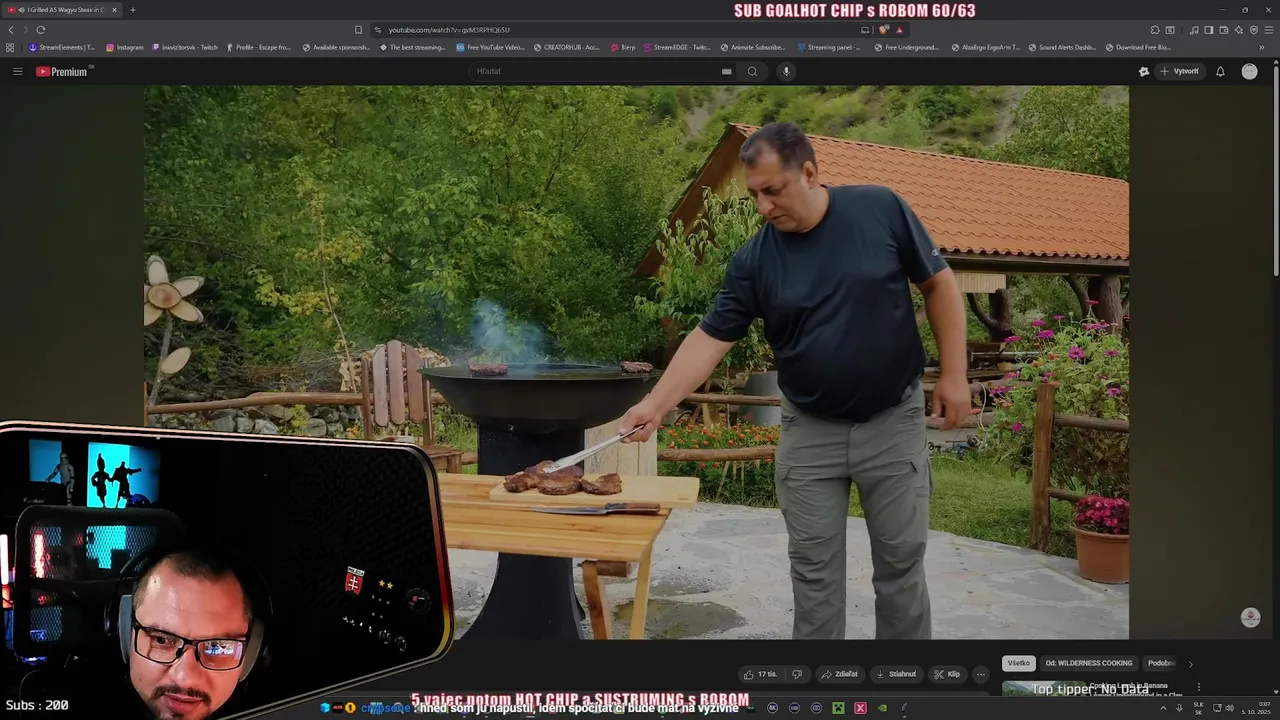Open Blerp bookmark
This screenshot has width=1280, height=720.
tap(623, 47)
